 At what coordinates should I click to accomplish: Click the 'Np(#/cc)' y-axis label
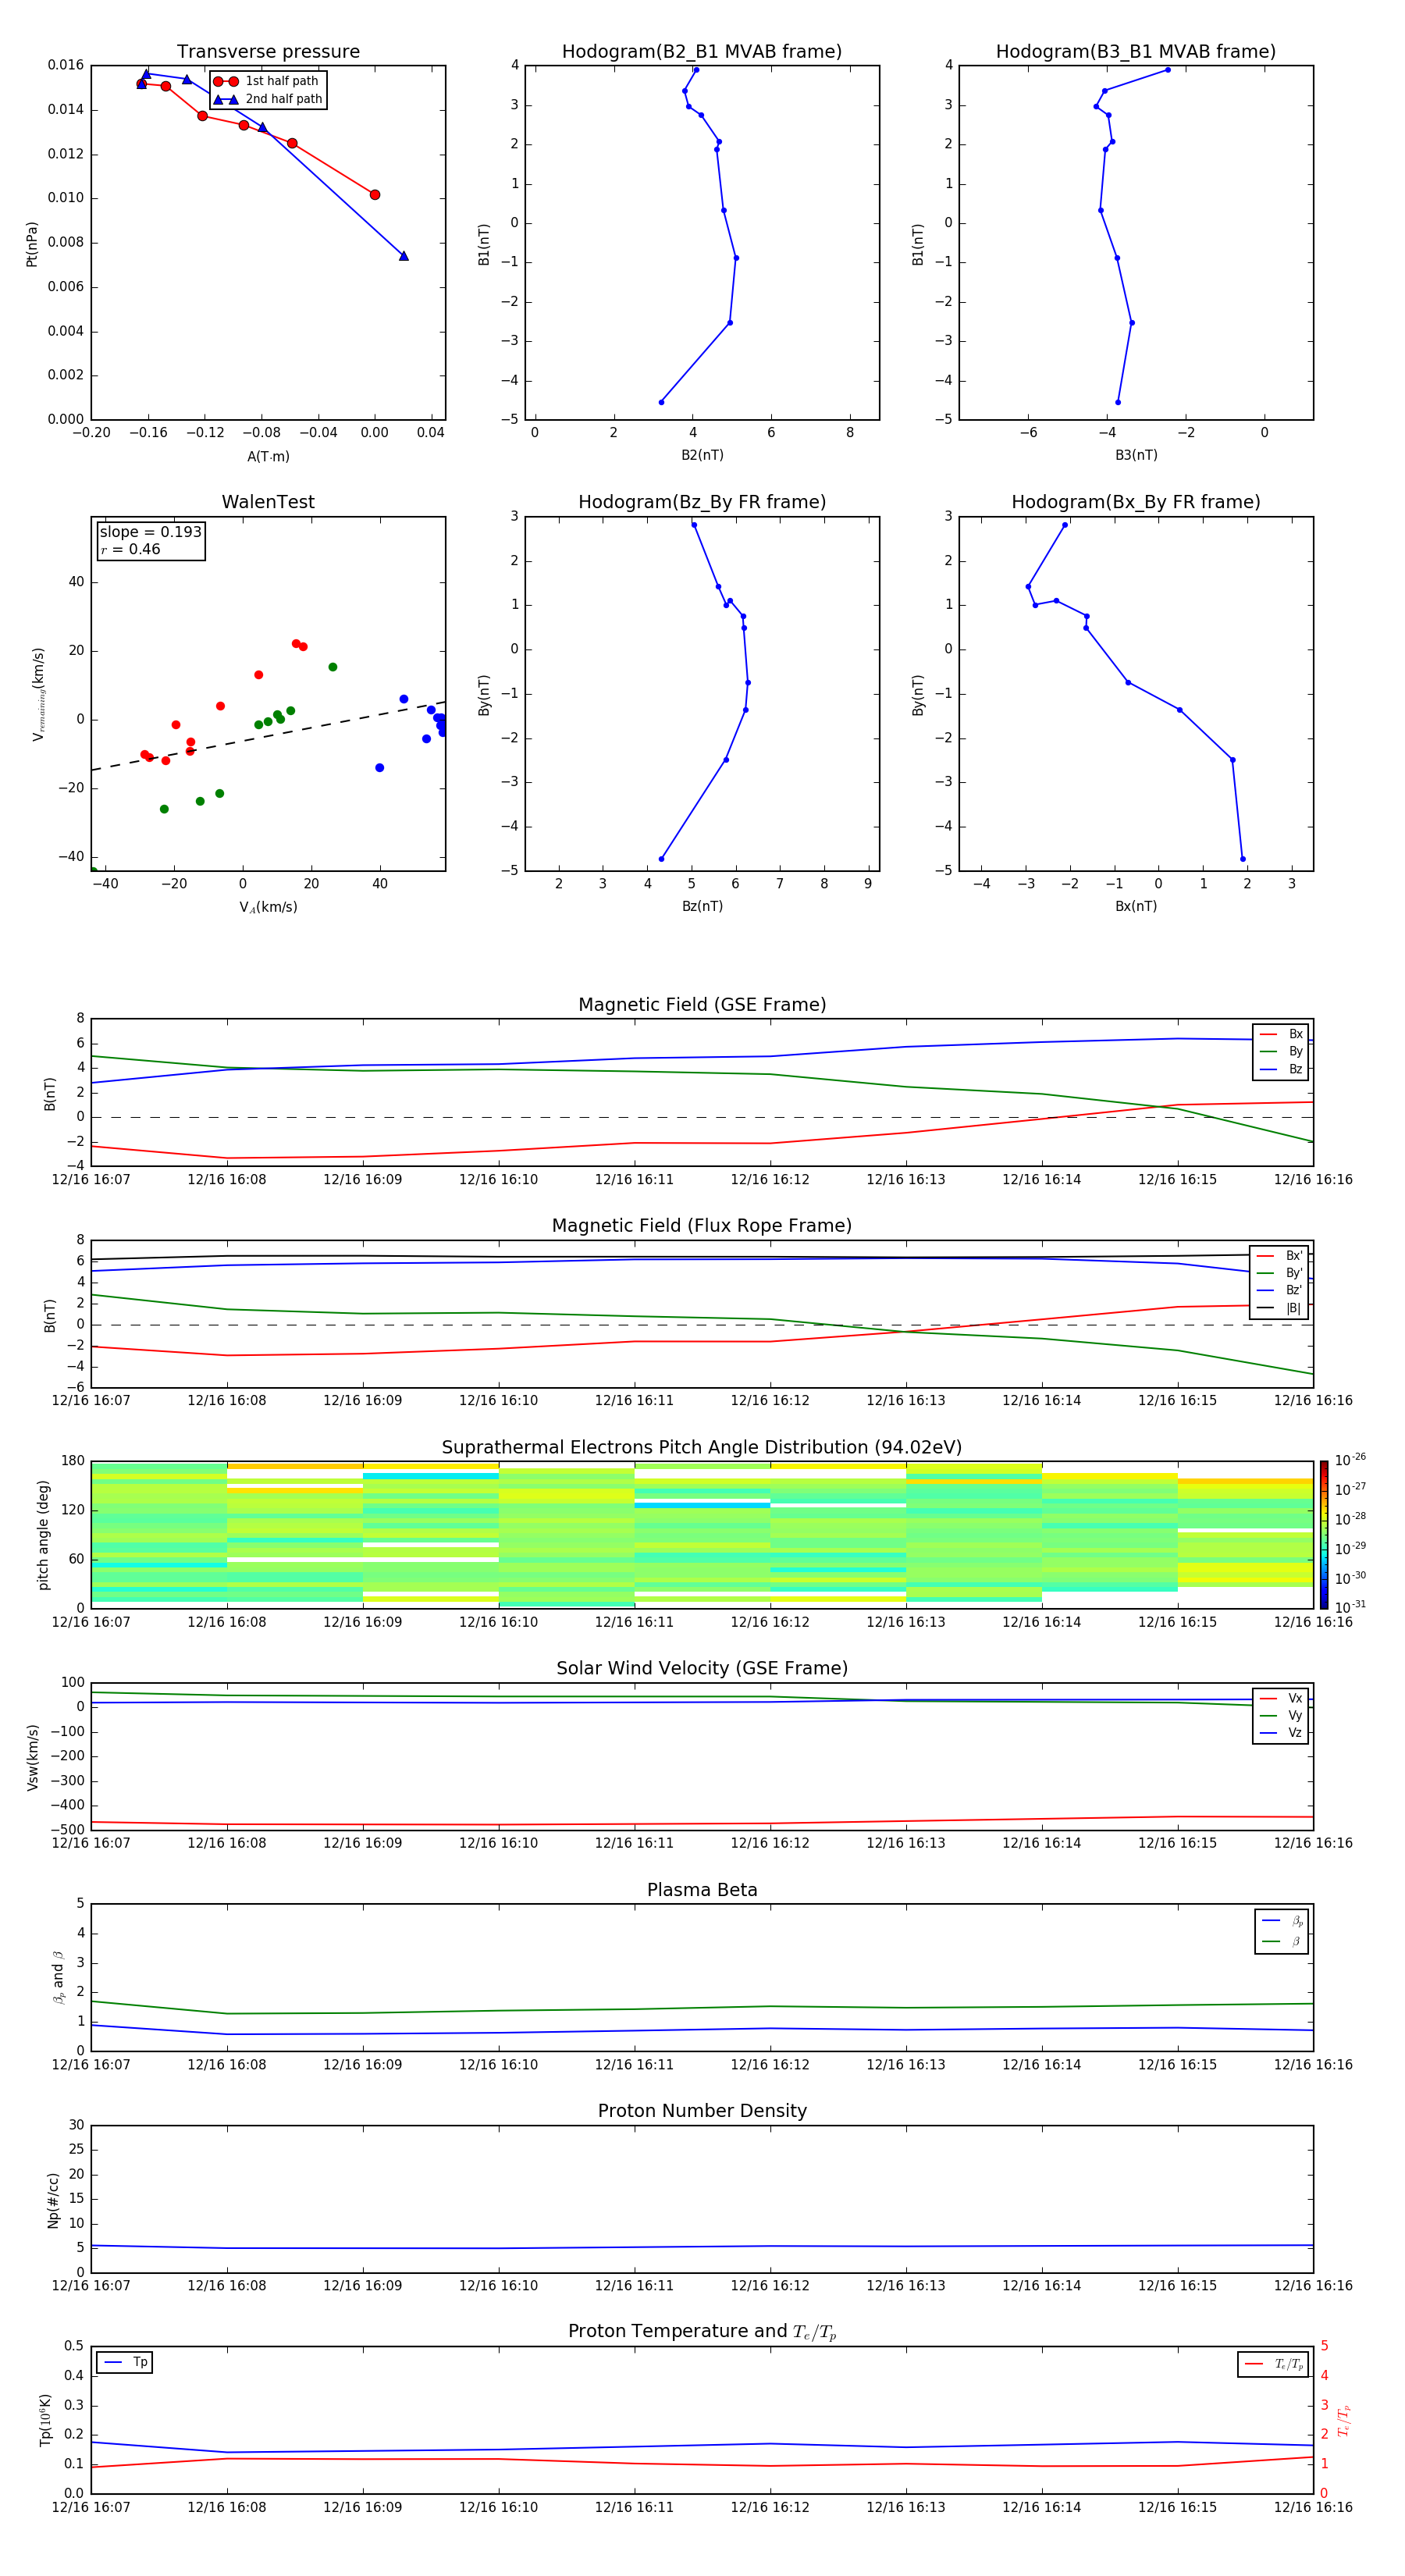(53, 2200)
